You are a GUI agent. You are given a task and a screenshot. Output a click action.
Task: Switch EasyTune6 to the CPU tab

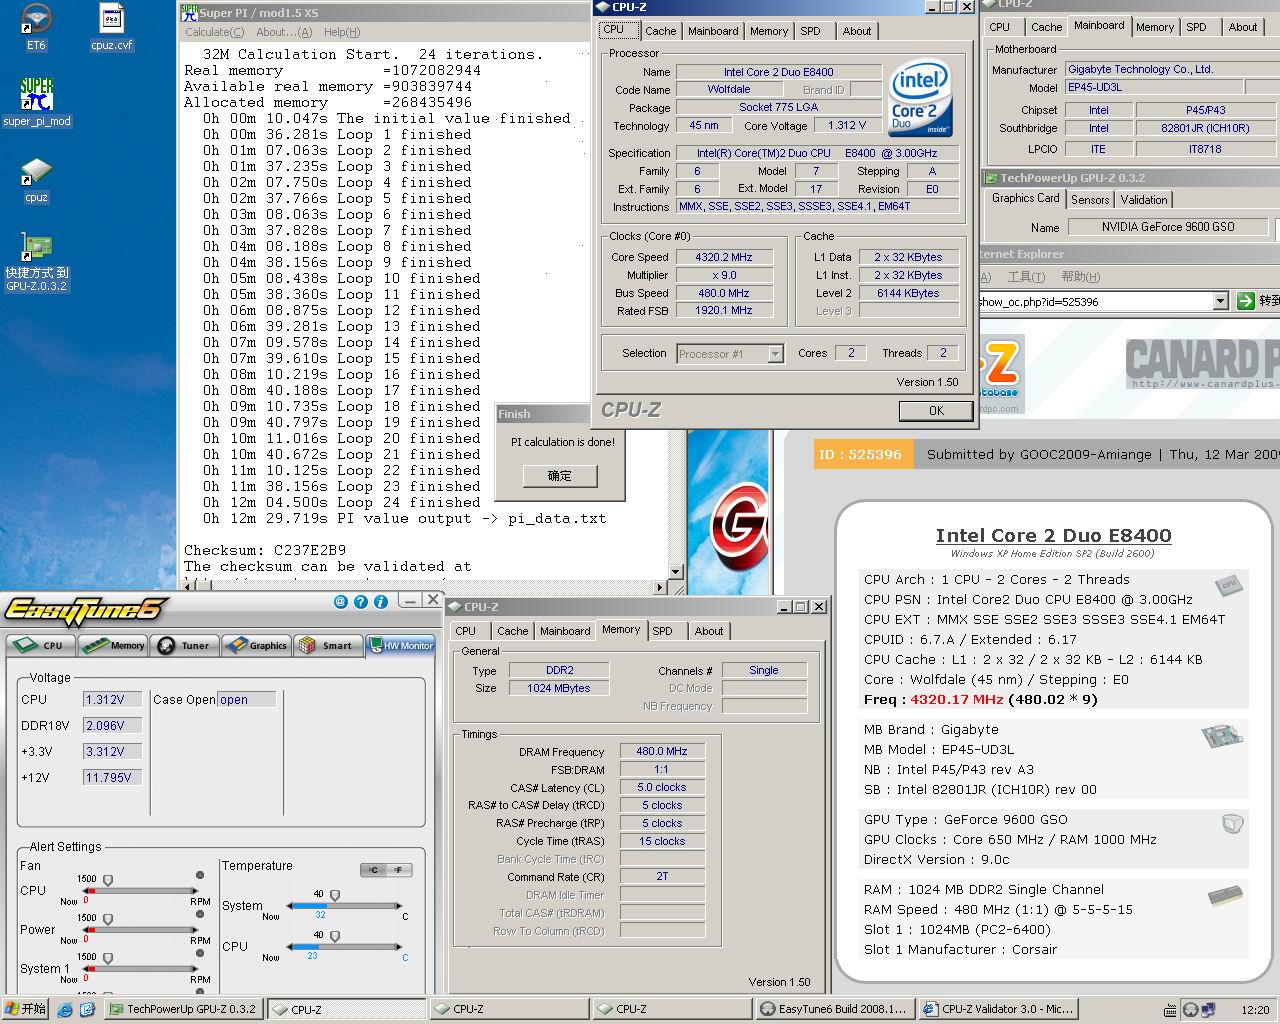[41, 645]
